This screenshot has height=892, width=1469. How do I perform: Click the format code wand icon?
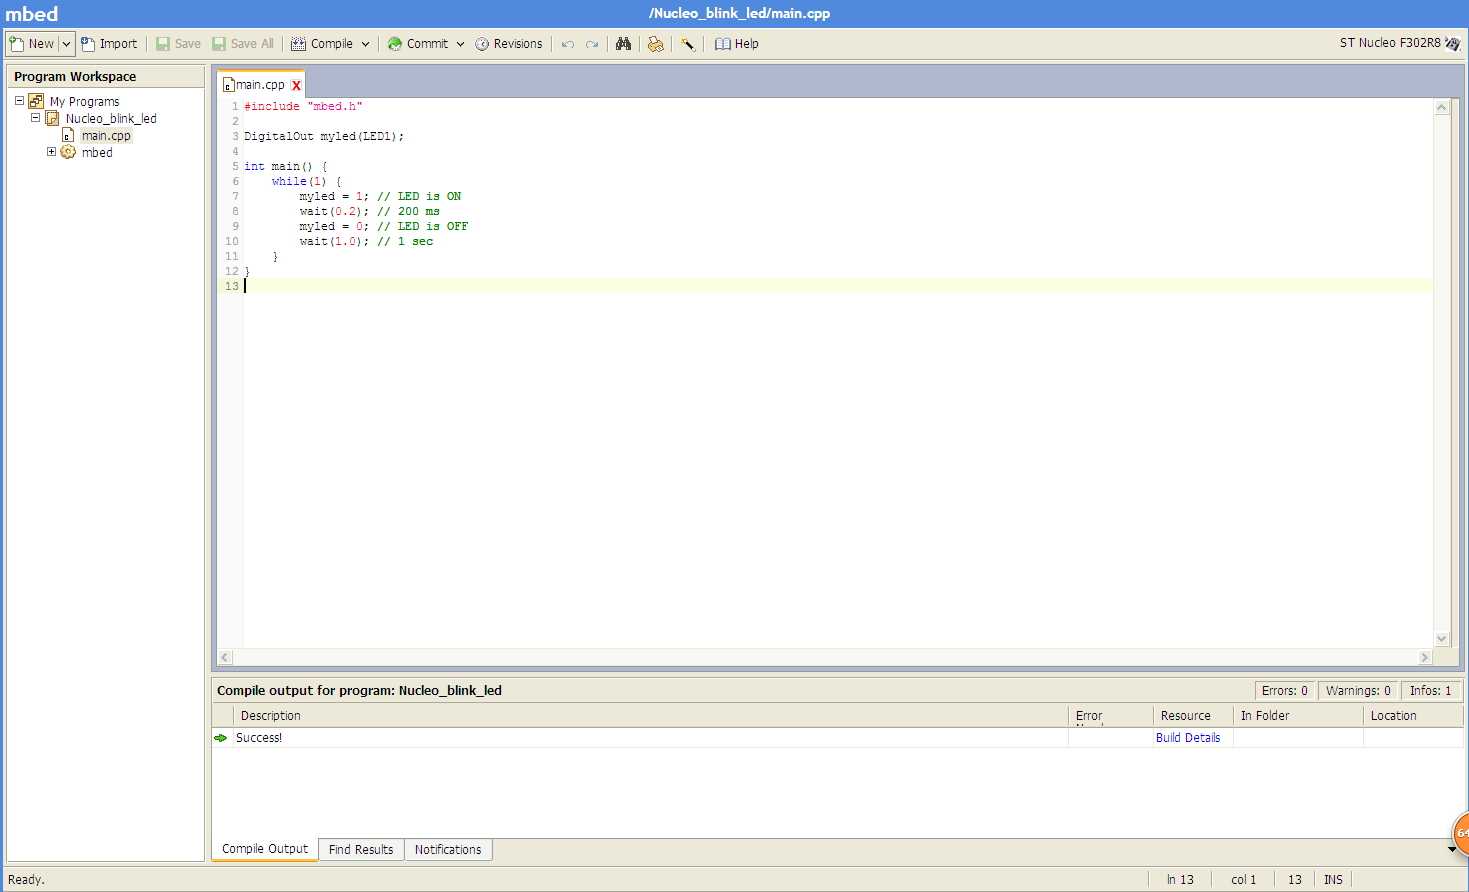point(688,44)
